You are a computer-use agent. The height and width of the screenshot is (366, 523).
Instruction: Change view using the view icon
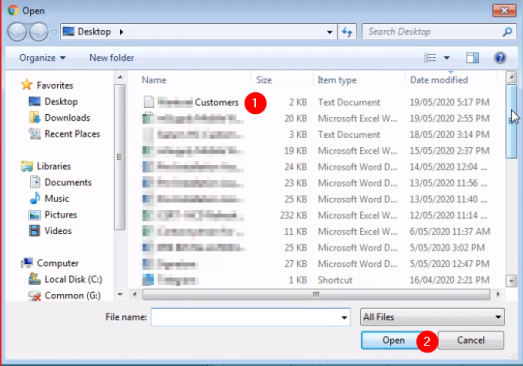point(430,58)
